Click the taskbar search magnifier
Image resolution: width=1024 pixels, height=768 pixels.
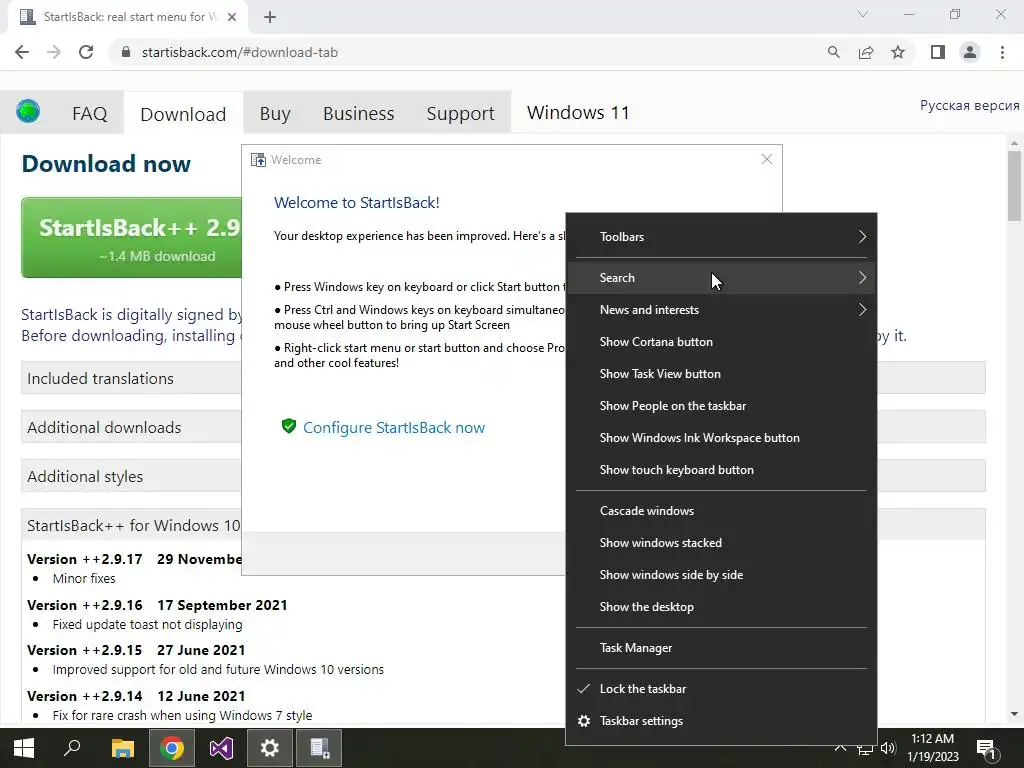click(x=72, y=748)
